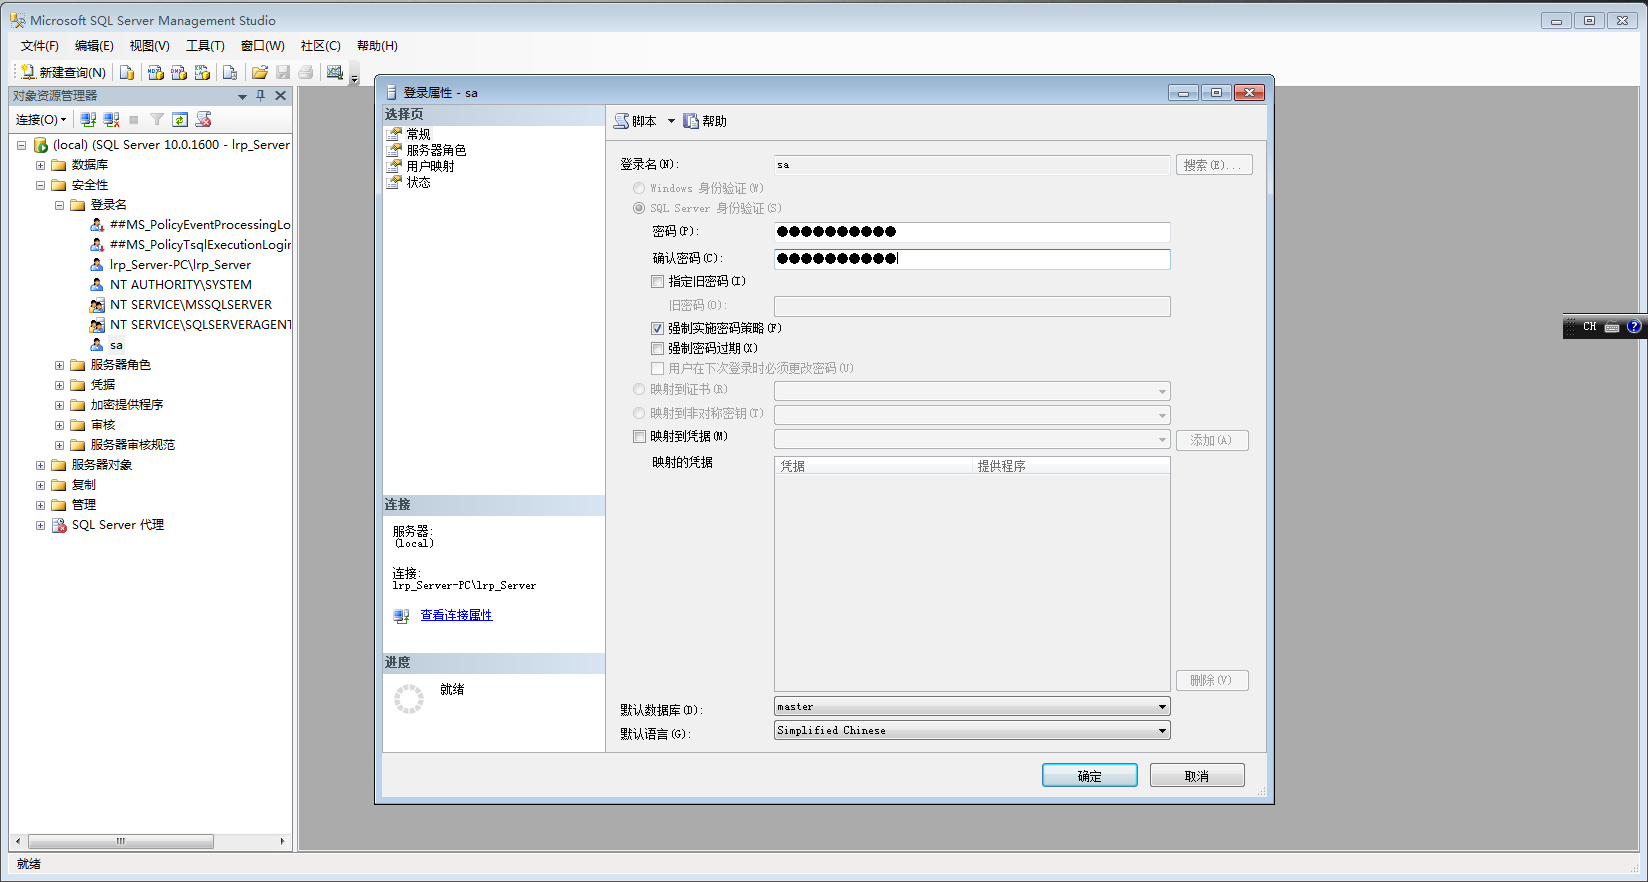Open the 工具(T) menu
The width and height of the screenshot is (1648, 882).
click(x=205, y=46)
